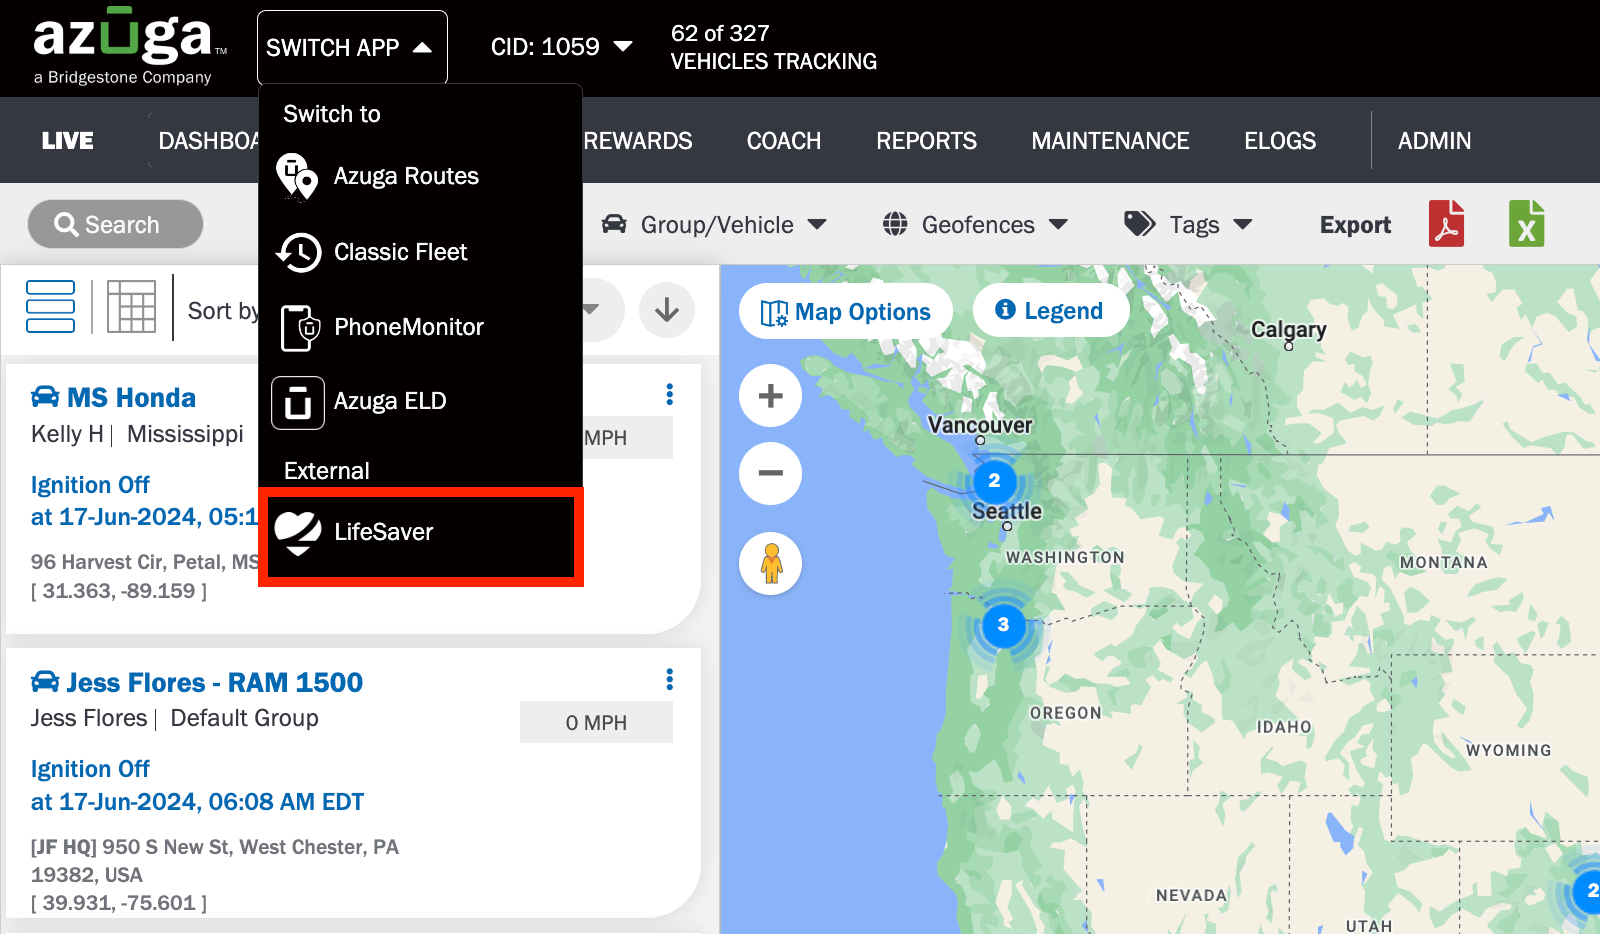The width and height of the screenshot is (1600, 934).
Task: Open the LifeSaver heart icon
Action: click(x=298, y=532)
